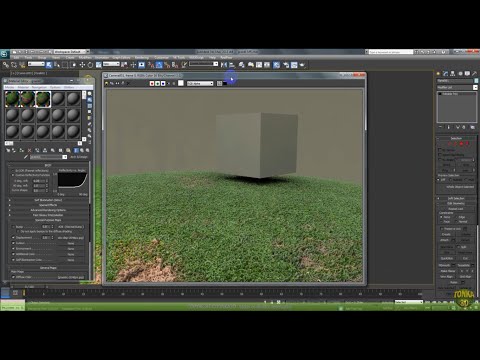Screen dimensions: 480x360
Task: Open the render channel display dropdown
Action: click(x=200, y=83)
